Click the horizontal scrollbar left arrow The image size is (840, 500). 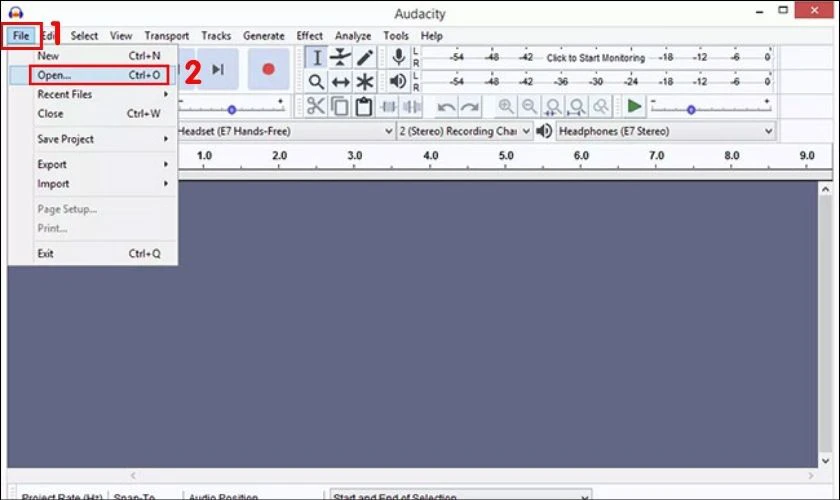(x=133, y=475)
